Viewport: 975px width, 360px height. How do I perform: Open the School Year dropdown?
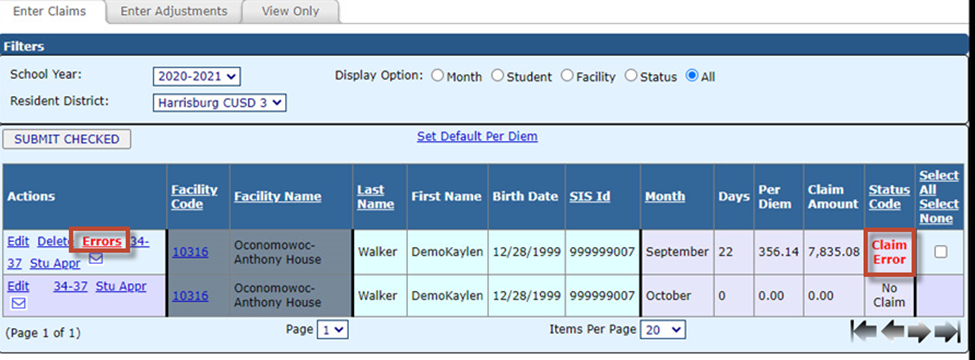(196, 76)
